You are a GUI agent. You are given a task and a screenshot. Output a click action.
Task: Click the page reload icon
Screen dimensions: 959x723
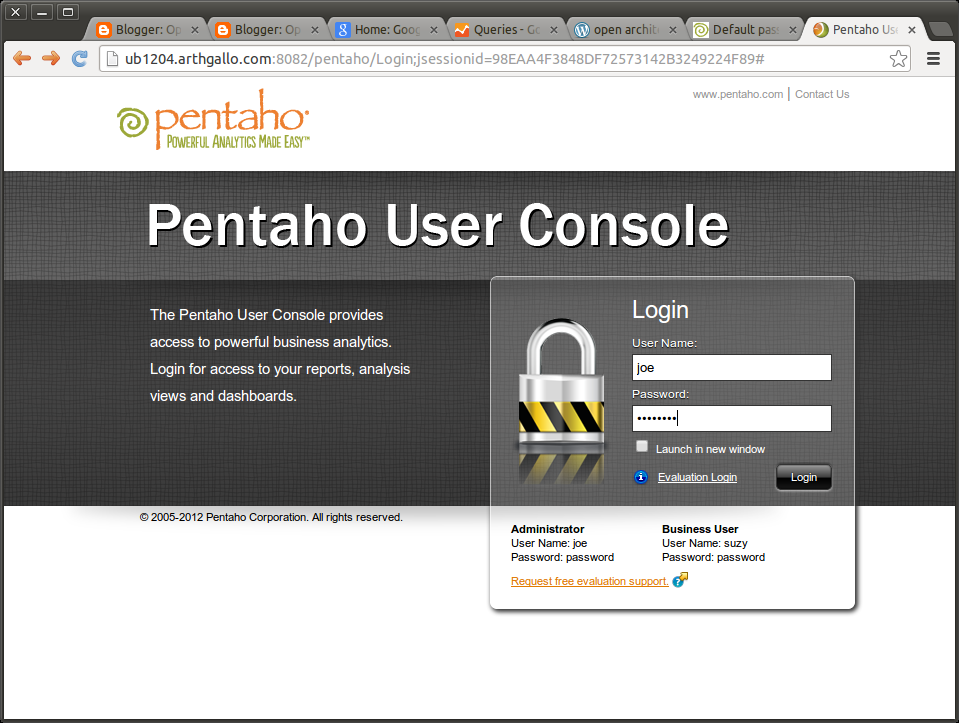pos(79,58)
